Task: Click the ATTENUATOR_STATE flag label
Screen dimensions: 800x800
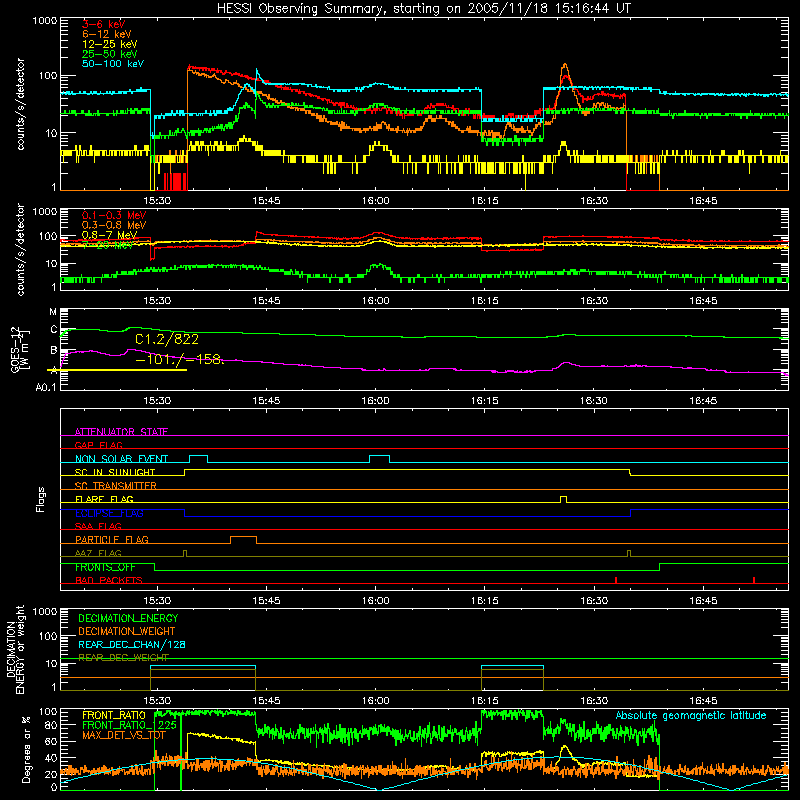Action: [121, 432]
